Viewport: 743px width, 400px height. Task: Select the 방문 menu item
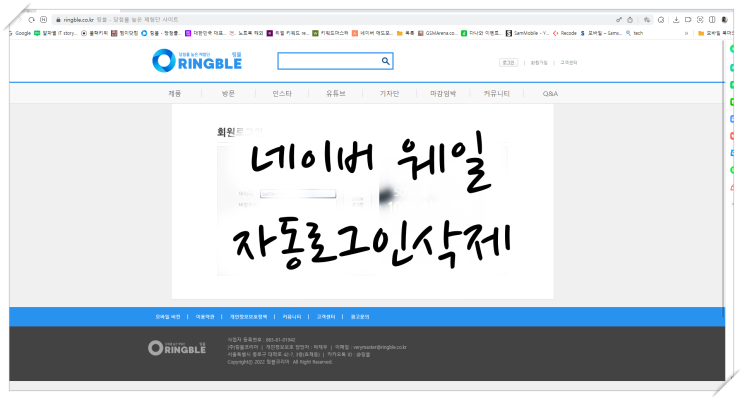coord(228,93)
